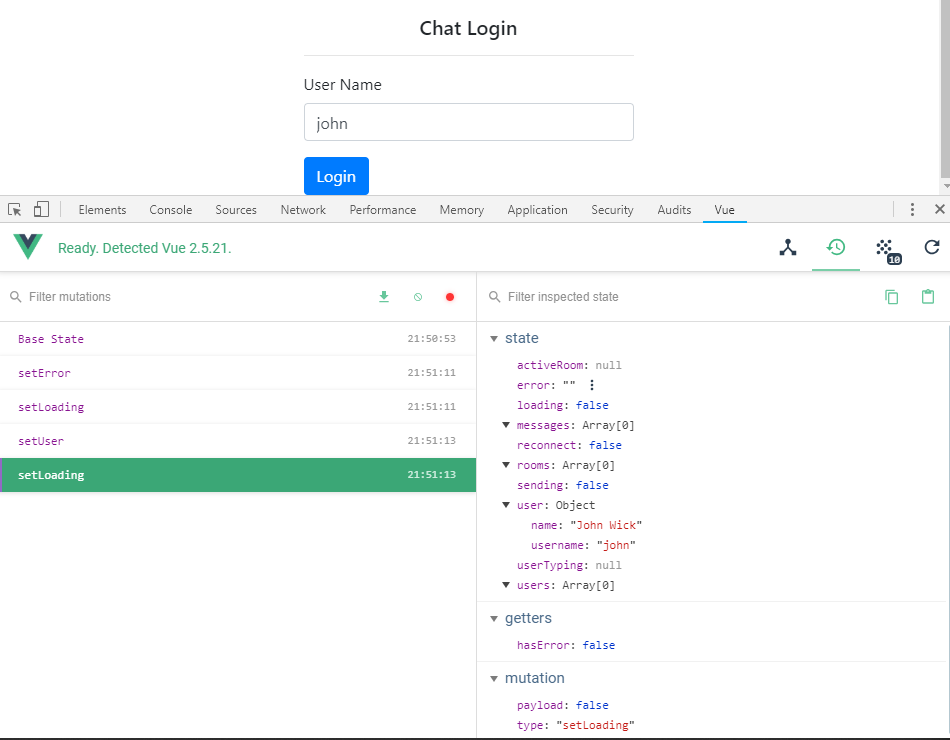Expand the users array
This screenshot has width=950, height=740.
(x=506, y=585)
